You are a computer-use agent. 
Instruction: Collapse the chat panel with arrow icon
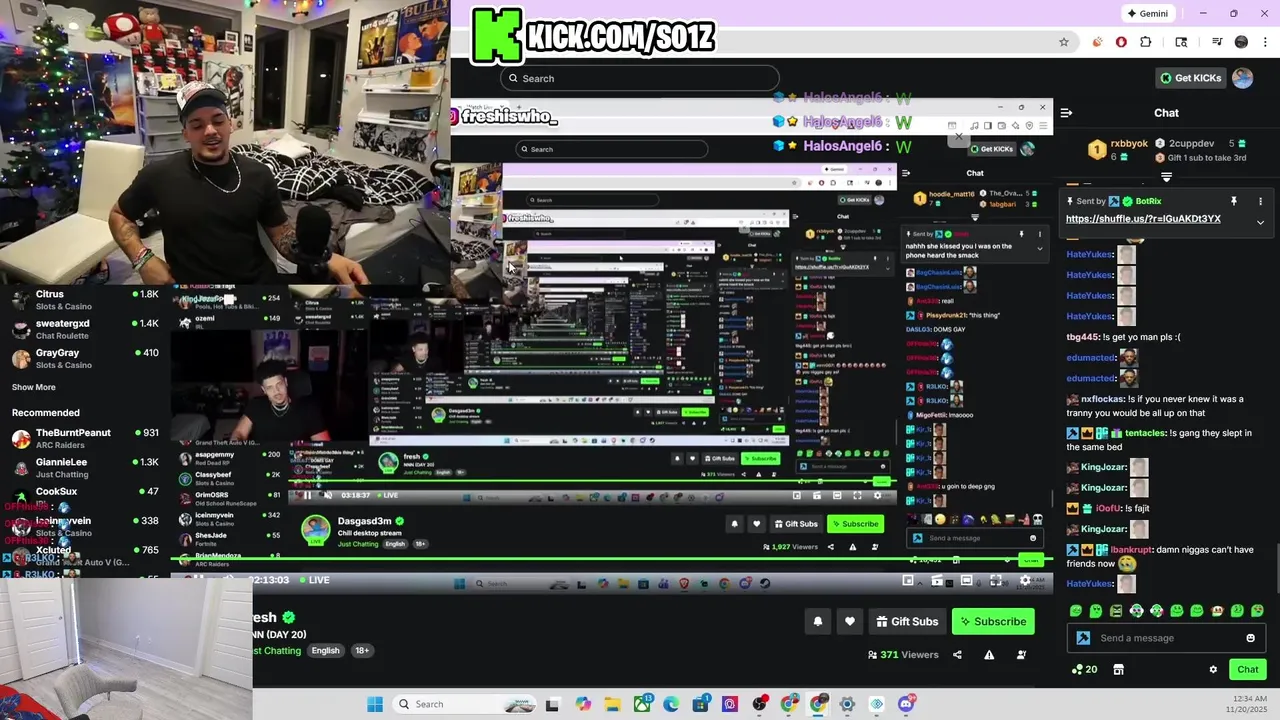[x=1066, y=113]
